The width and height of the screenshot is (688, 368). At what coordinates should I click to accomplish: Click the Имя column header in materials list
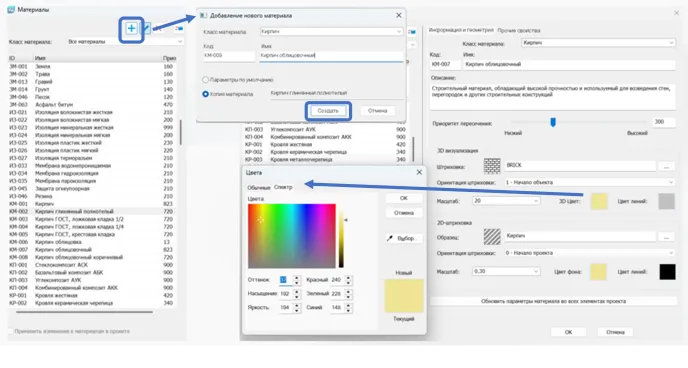(x=97, y=58)
